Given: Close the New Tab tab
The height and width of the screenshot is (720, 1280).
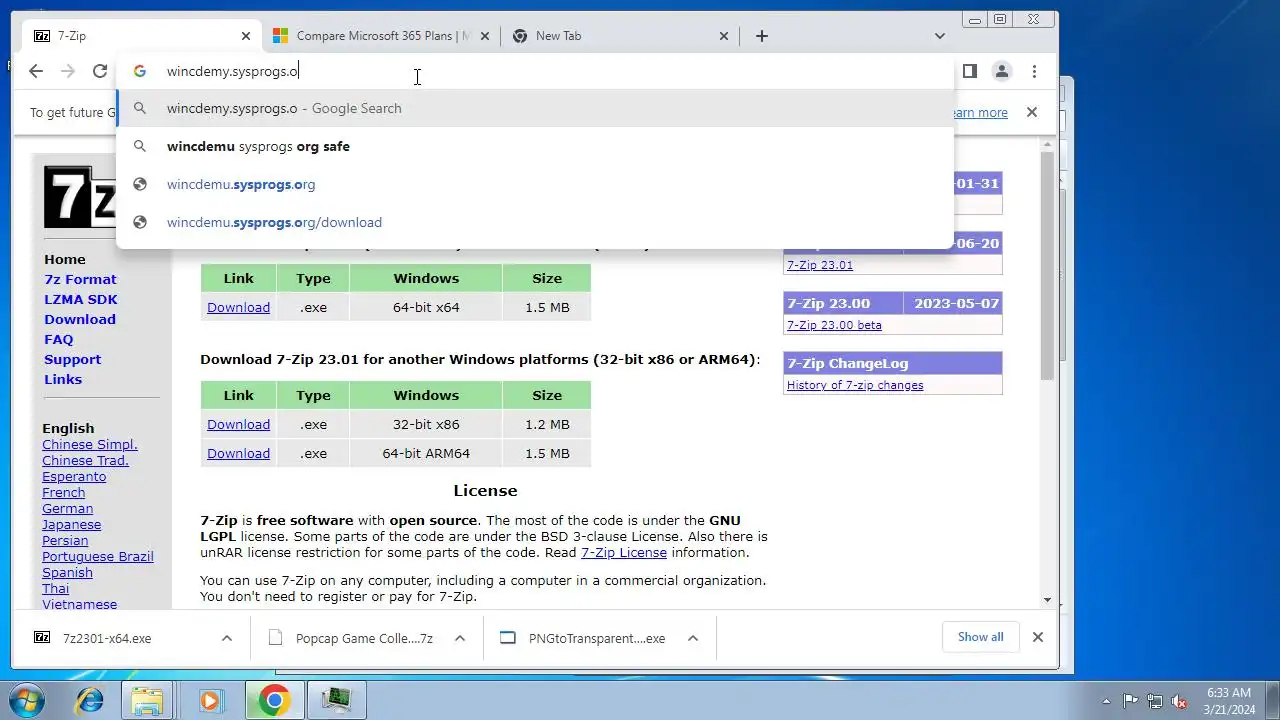Looking at the screenshot, I should click(x=724, y=36).
